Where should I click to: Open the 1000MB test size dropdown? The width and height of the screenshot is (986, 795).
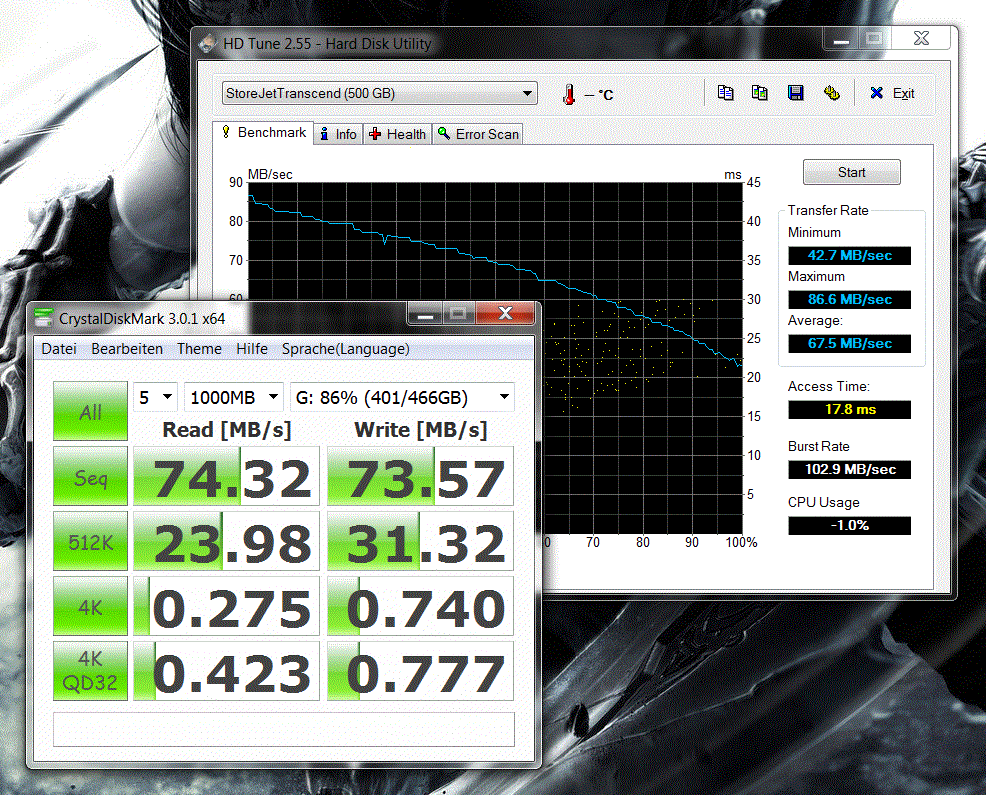[x=234, y=397]
